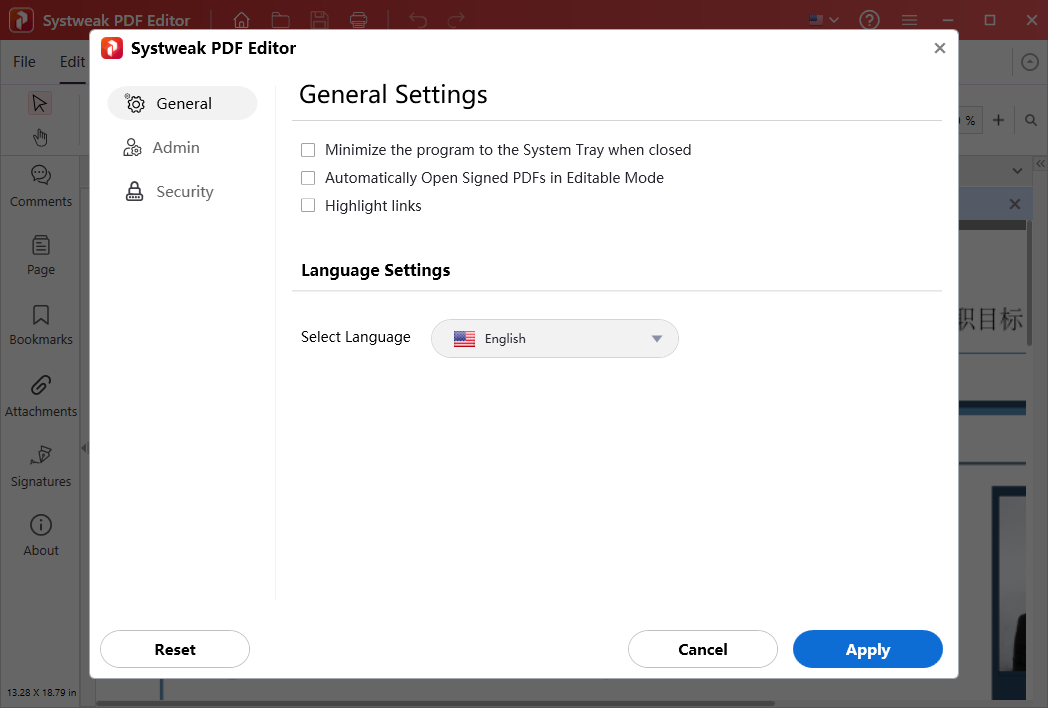This screenshot has width=1048, height=708.
Task: Reset the General Settings
Action: (x=174, y=649)
